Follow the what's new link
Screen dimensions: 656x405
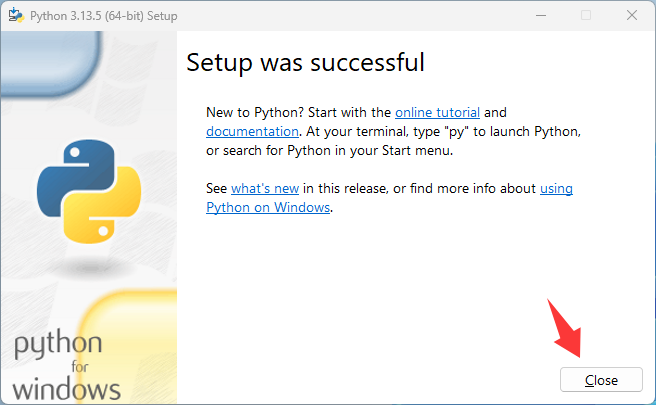point(265,188)
